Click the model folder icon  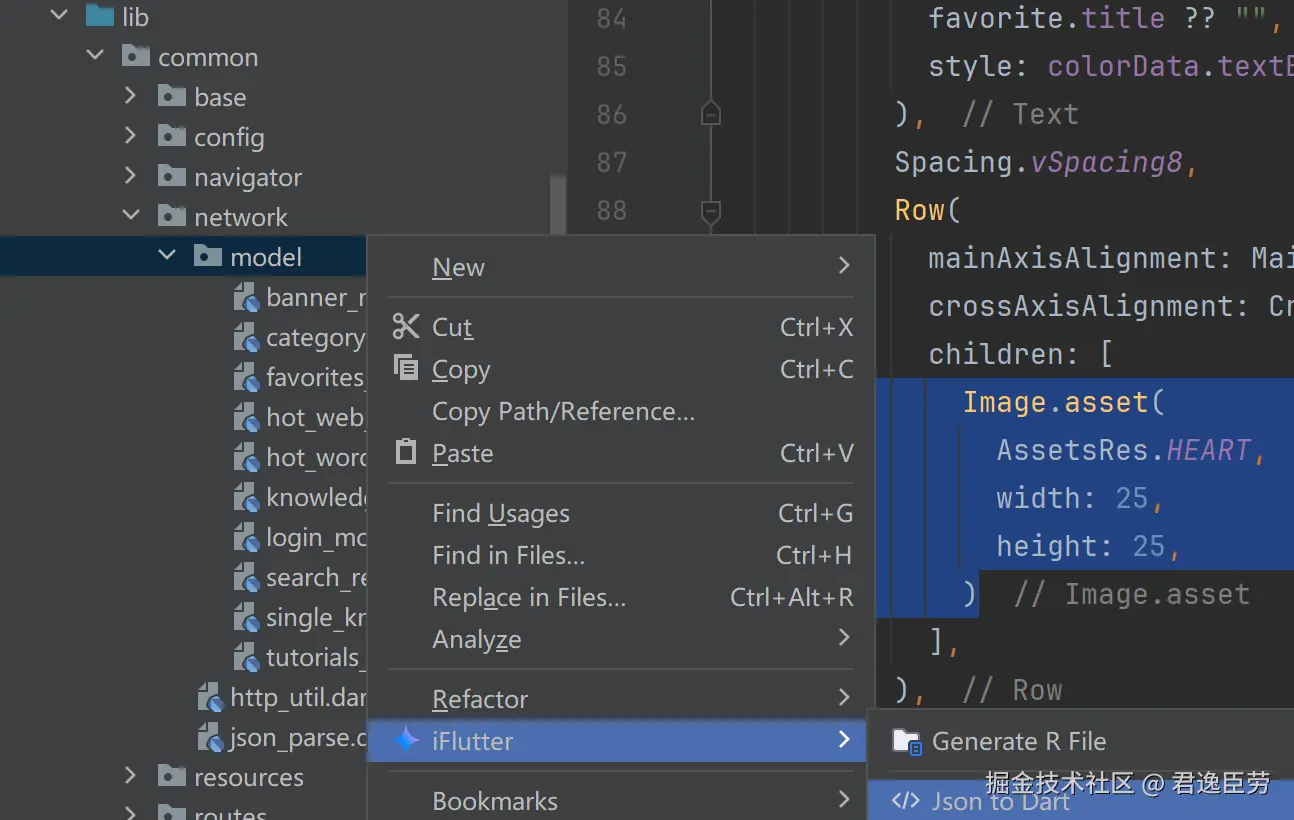[x=207, y=257]
